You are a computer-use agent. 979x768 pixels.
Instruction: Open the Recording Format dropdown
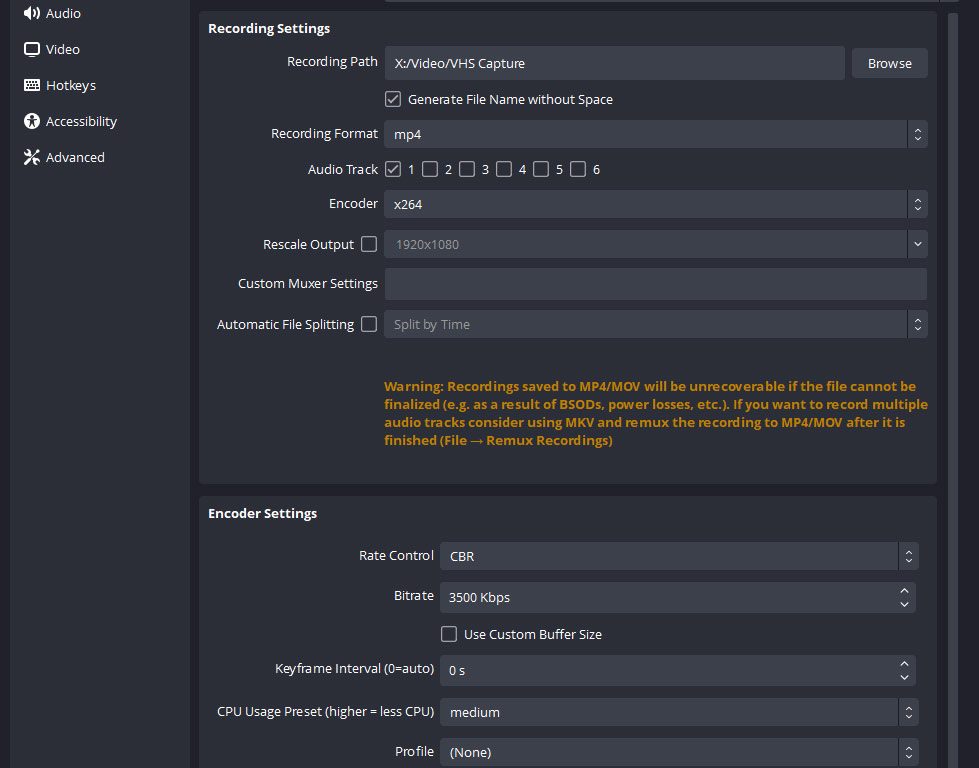click(655, 133)
